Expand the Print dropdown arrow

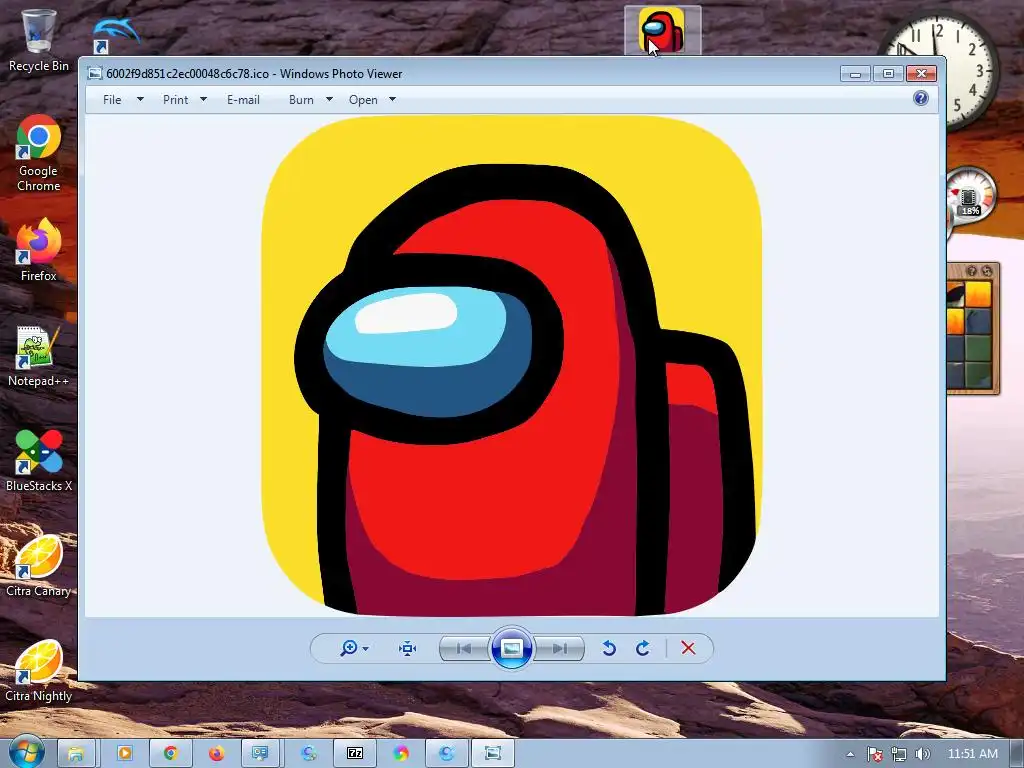click(x=203, y=100)
